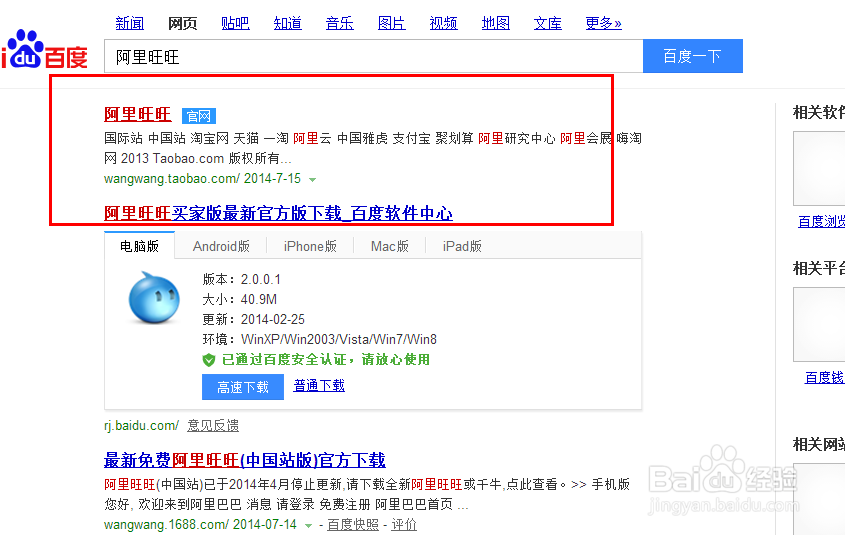Click the 评价 link
This screenshot has width=845, height=535.
404,525
